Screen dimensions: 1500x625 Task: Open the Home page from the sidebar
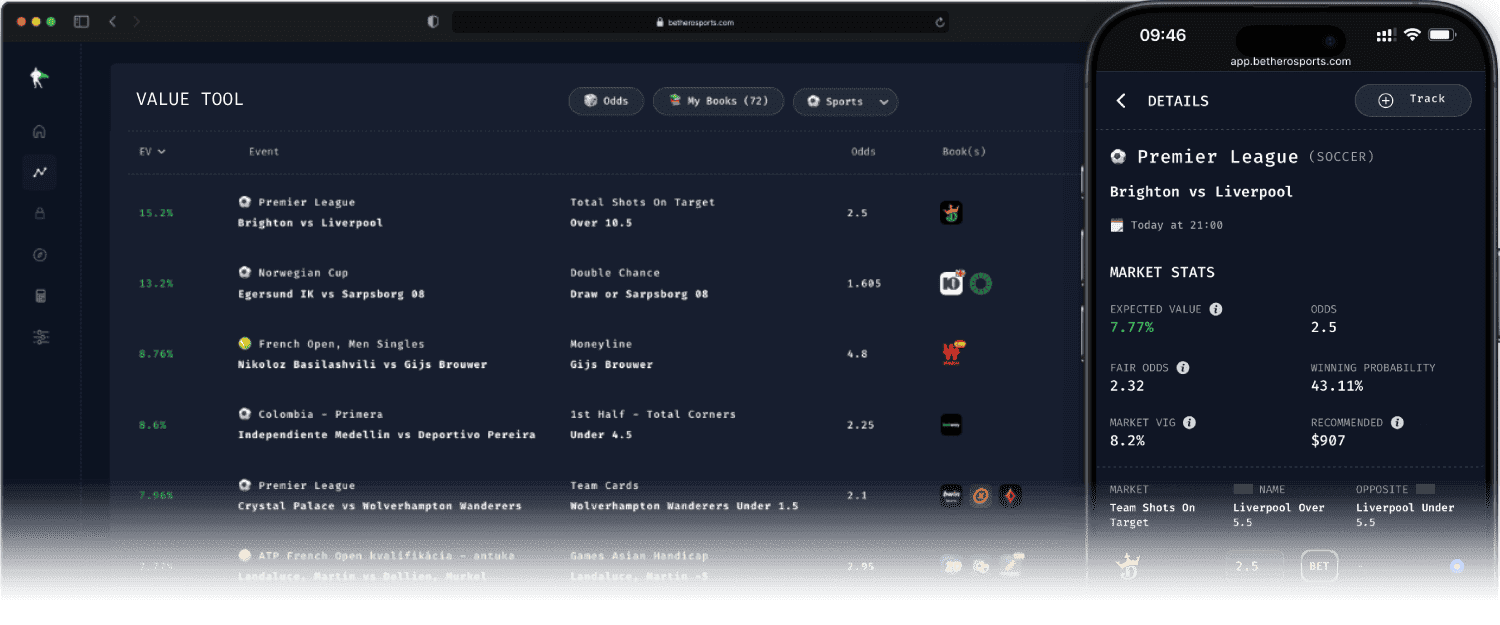pyautogui.click(x=40, y=131)
